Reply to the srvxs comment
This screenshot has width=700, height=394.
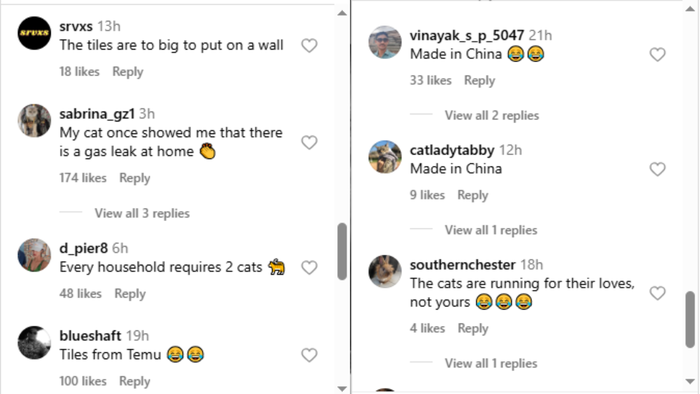click(x=128, y=72)
